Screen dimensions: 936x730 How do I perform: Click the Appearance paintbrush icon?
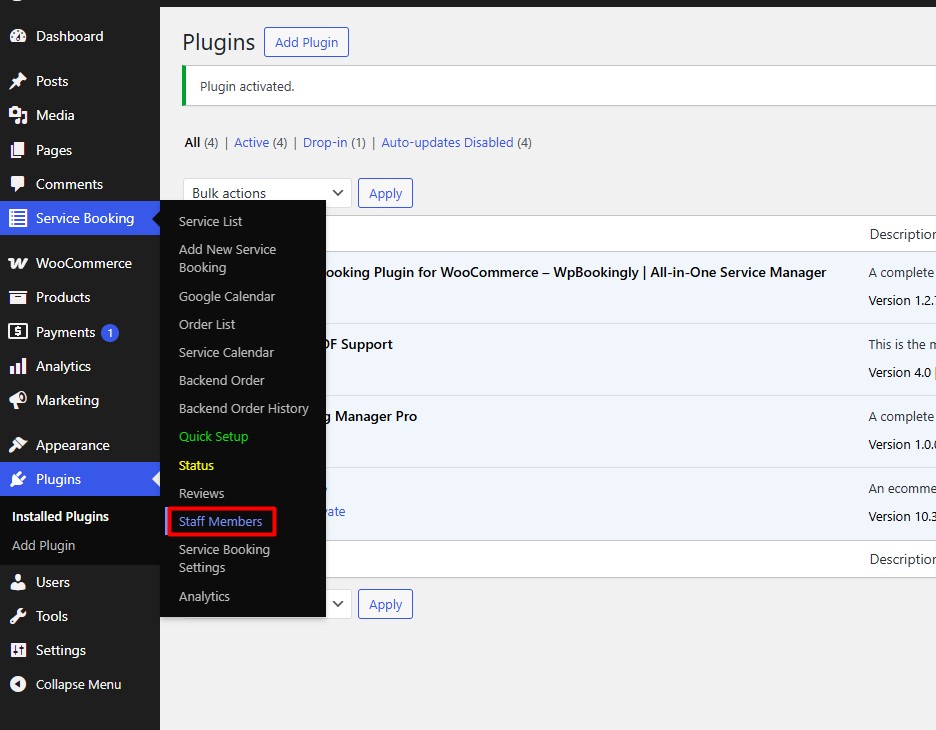coord(18,445)
